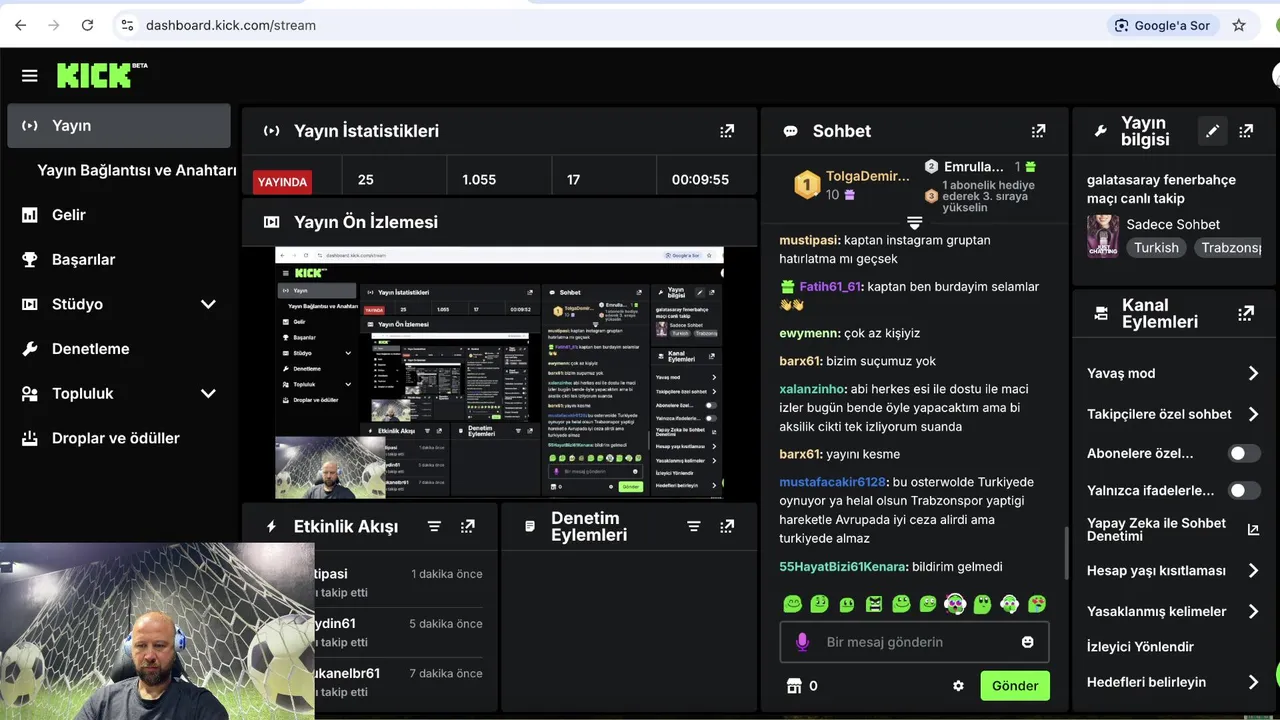Pop out the Etkinlik Akışı panel
Screen dimensions: 1280x720
click(x=467, y=526)
